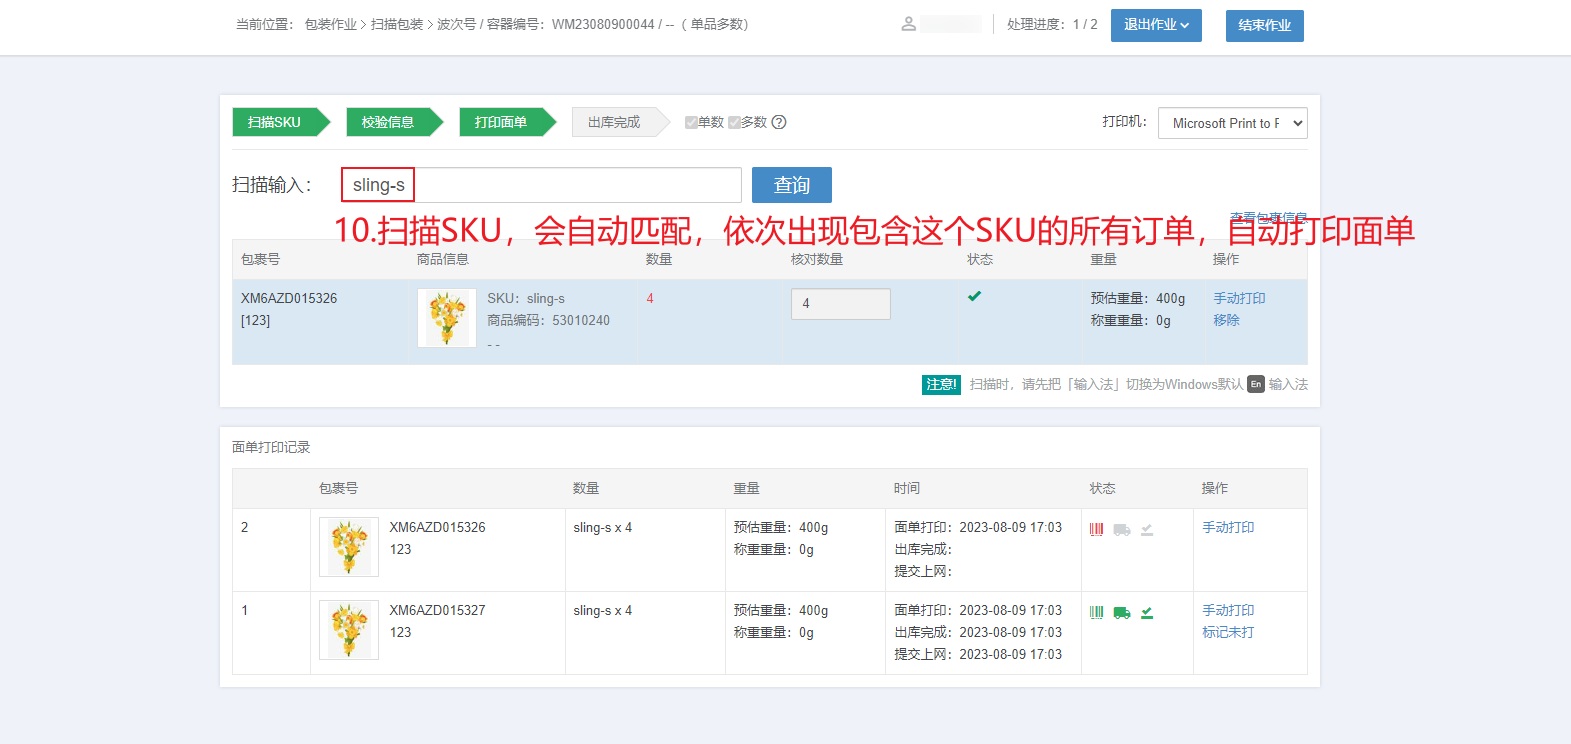Screen dimensions: 1571x744
Task: Click the 移除 link
Action: pyautogui.click(x=1226, y=320)
